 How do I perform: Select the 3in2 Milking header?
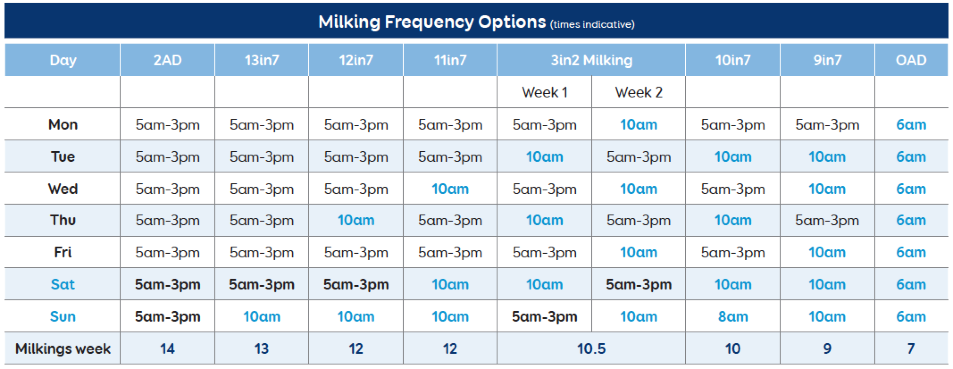click(x=591, y=60)
